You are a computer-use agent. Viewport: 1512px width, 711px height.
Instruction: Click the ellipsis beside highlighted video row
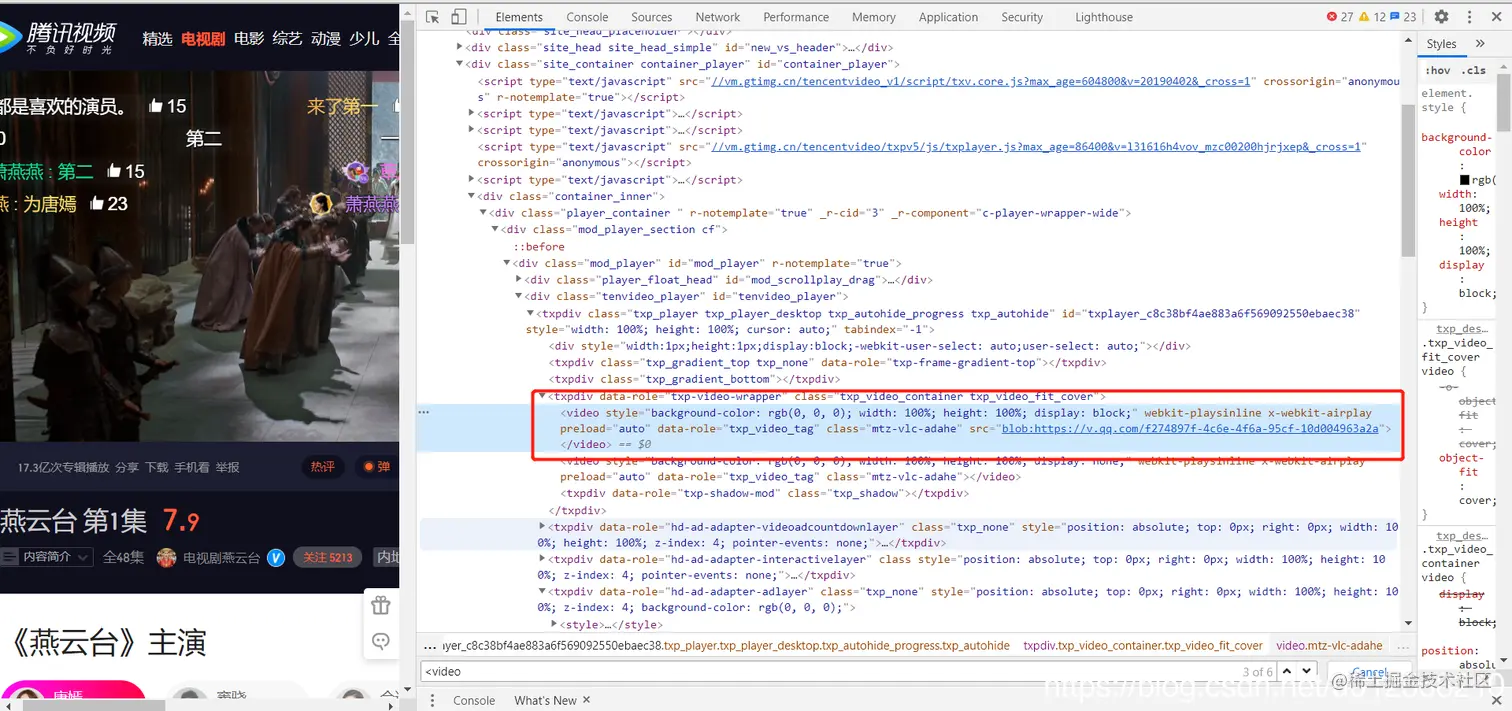click(425, 412)
